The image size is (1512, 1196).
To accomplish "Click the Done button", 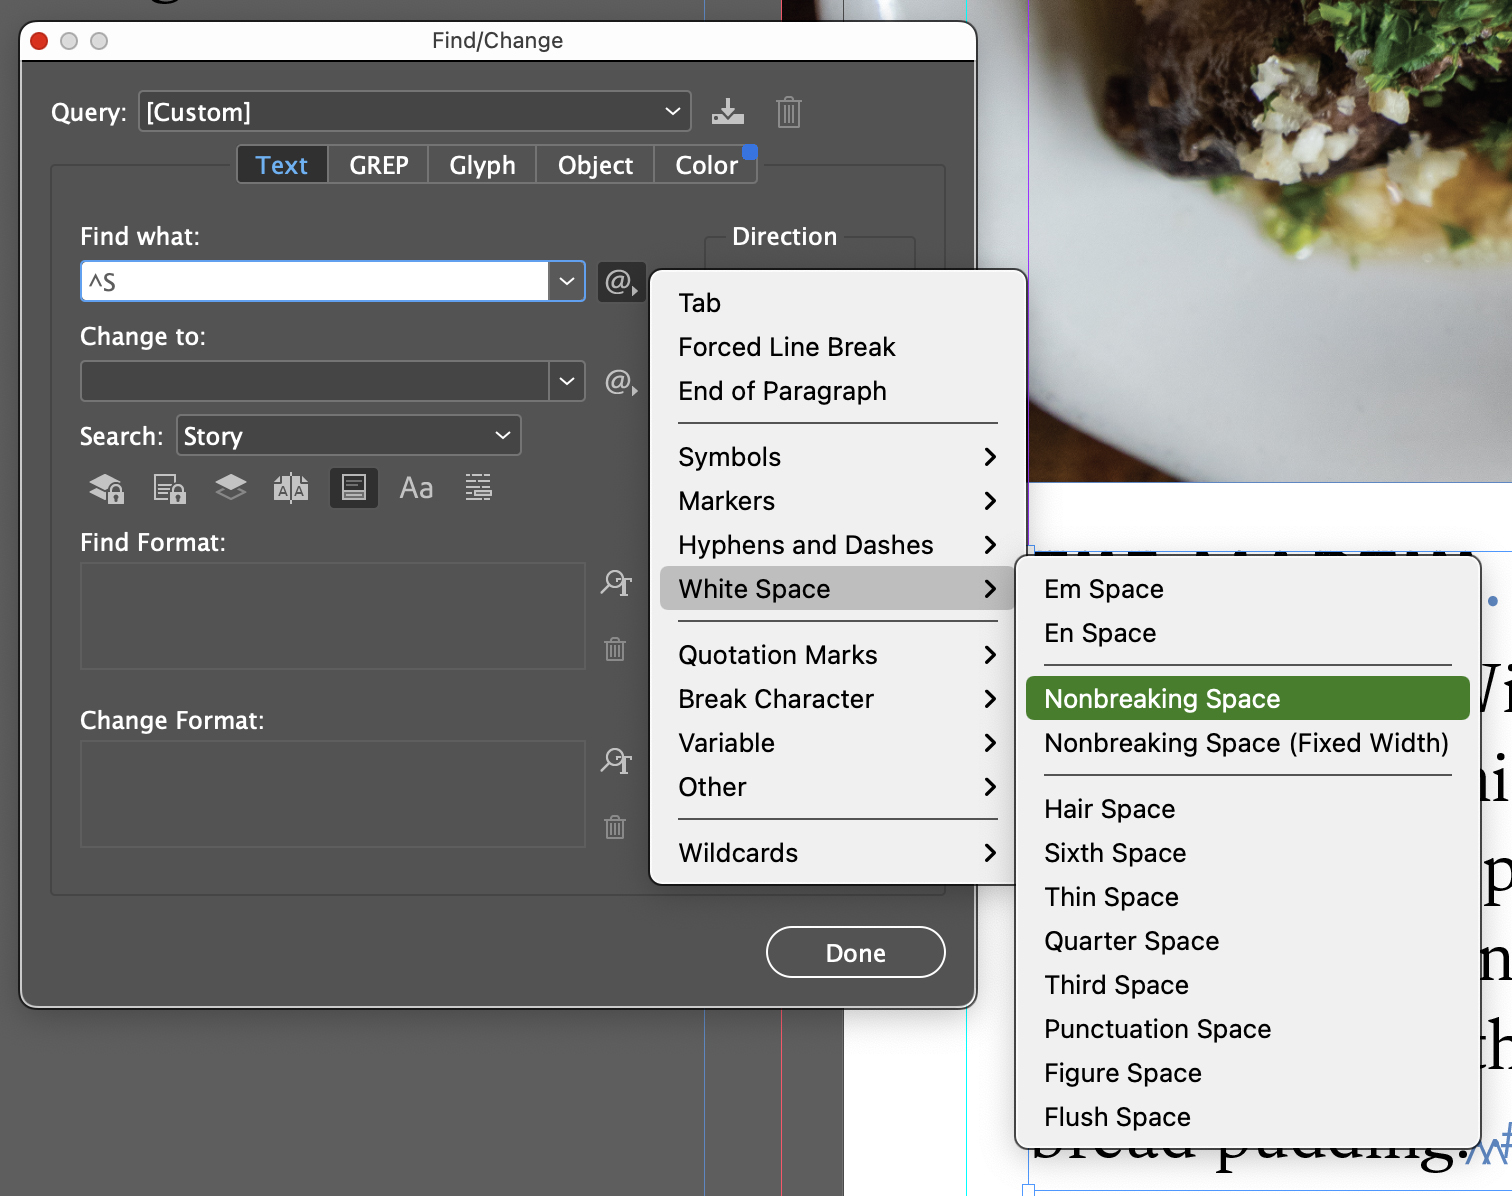I will click(x=855, y=952).
